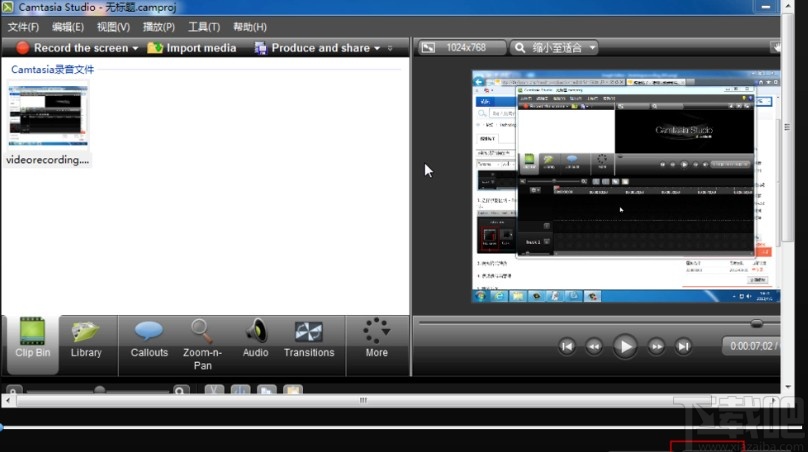Click Start orb in previewed taskbar
Viewport: 808px width, 452px height.
(480, 296)
